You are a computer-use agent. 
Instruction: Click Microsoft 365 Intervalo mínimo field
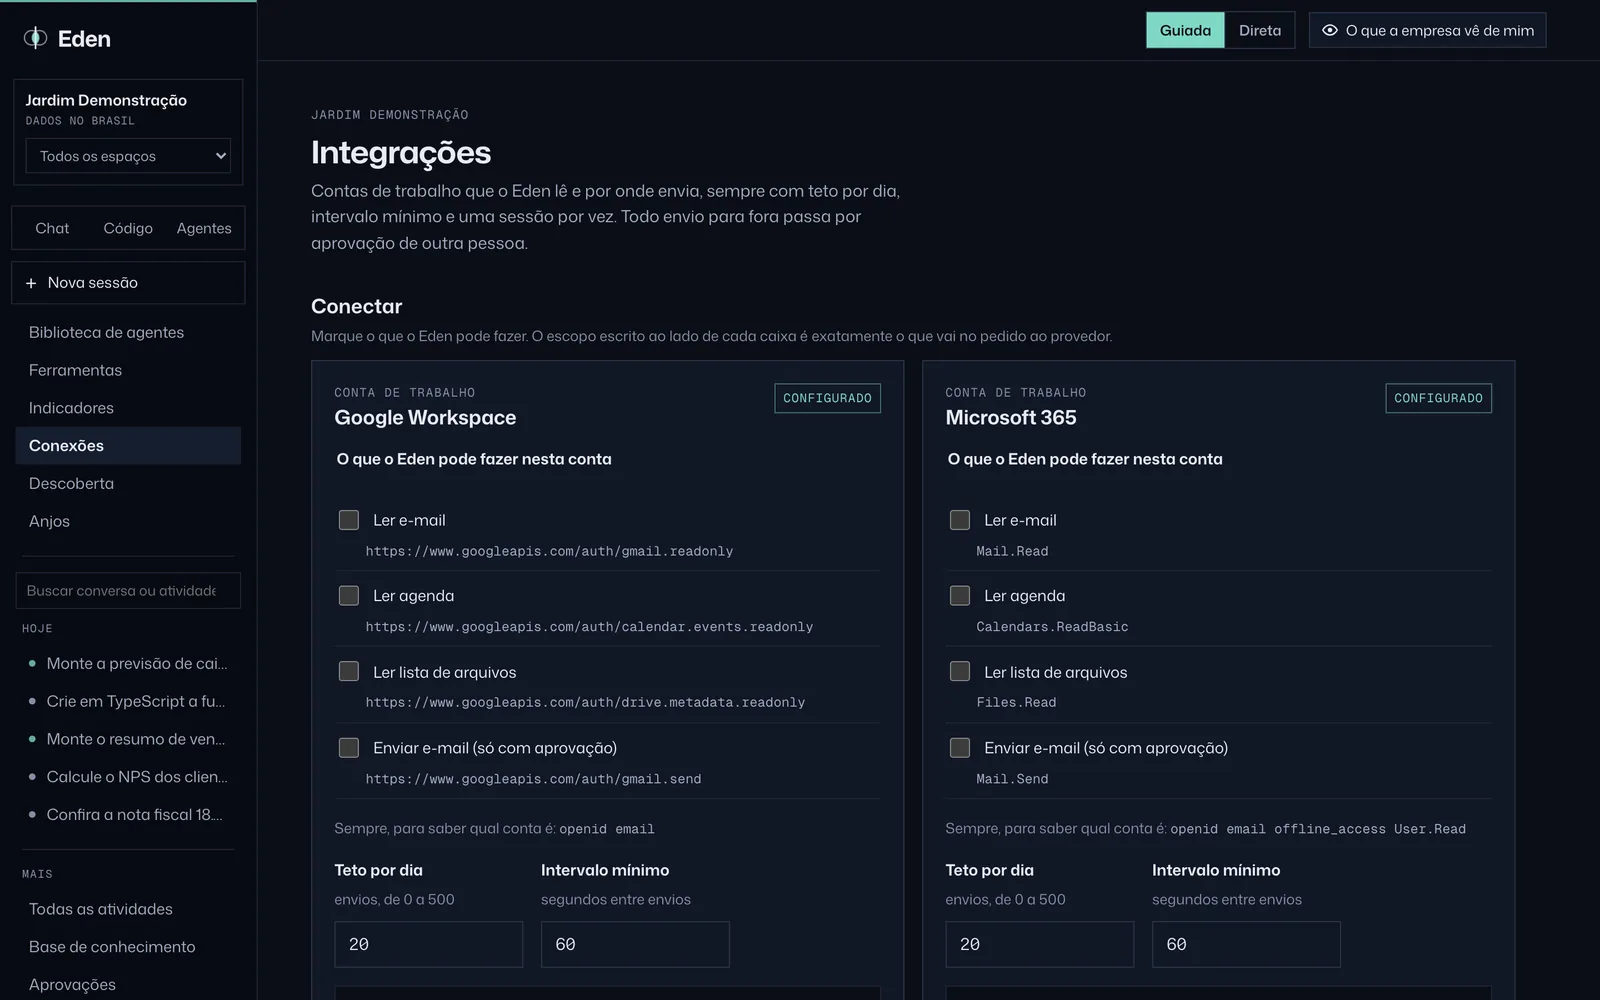[1246, 944]
